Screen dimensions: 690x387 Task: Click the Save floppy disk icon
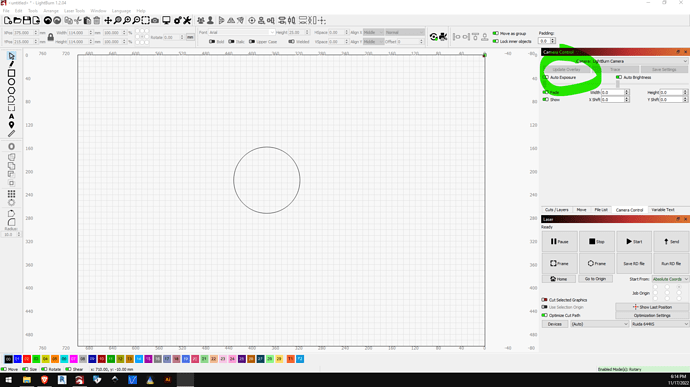click(x=26, y=21)
